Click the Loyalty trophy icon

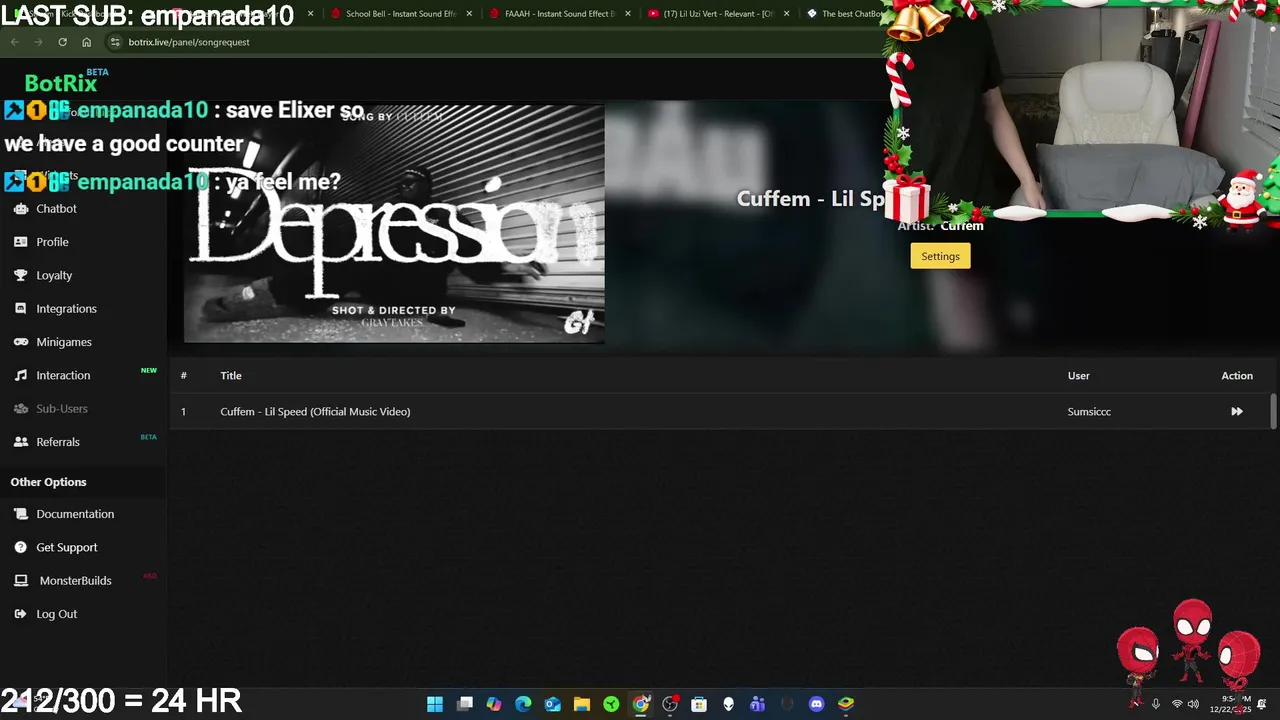[20, 275]
